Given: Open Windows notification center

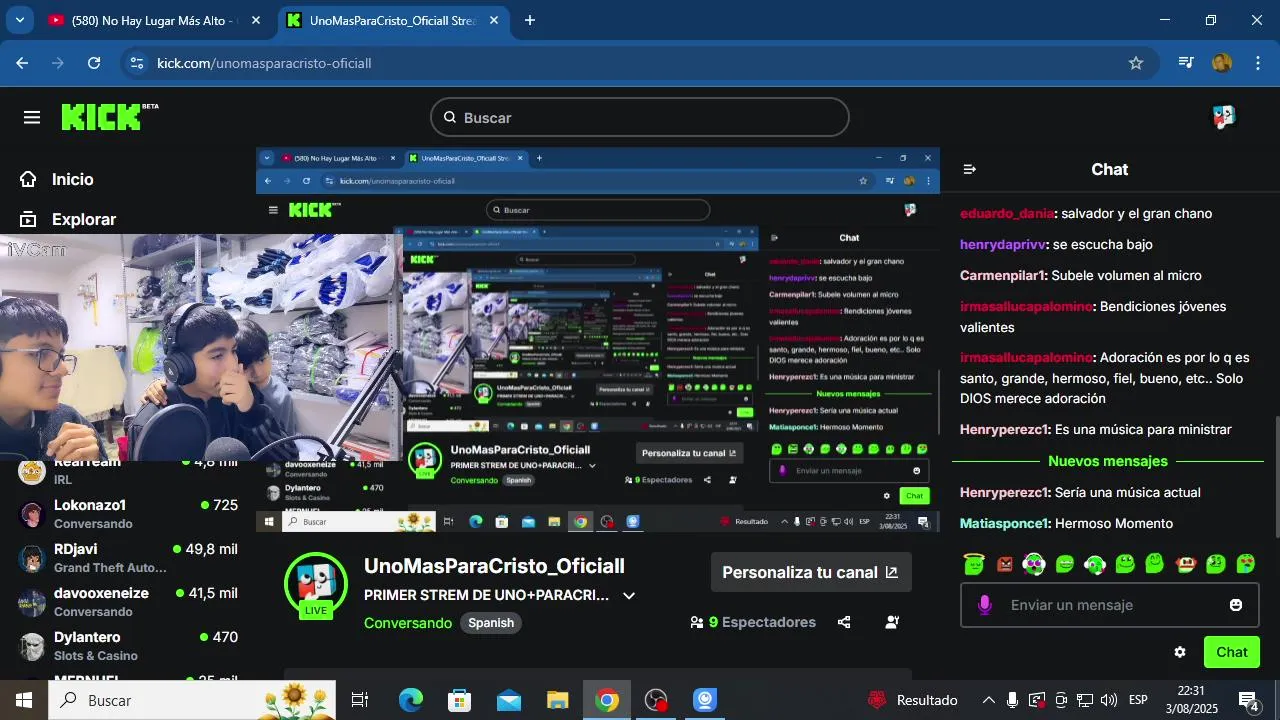Looking at the screenshot, I should pos(1249,700).
